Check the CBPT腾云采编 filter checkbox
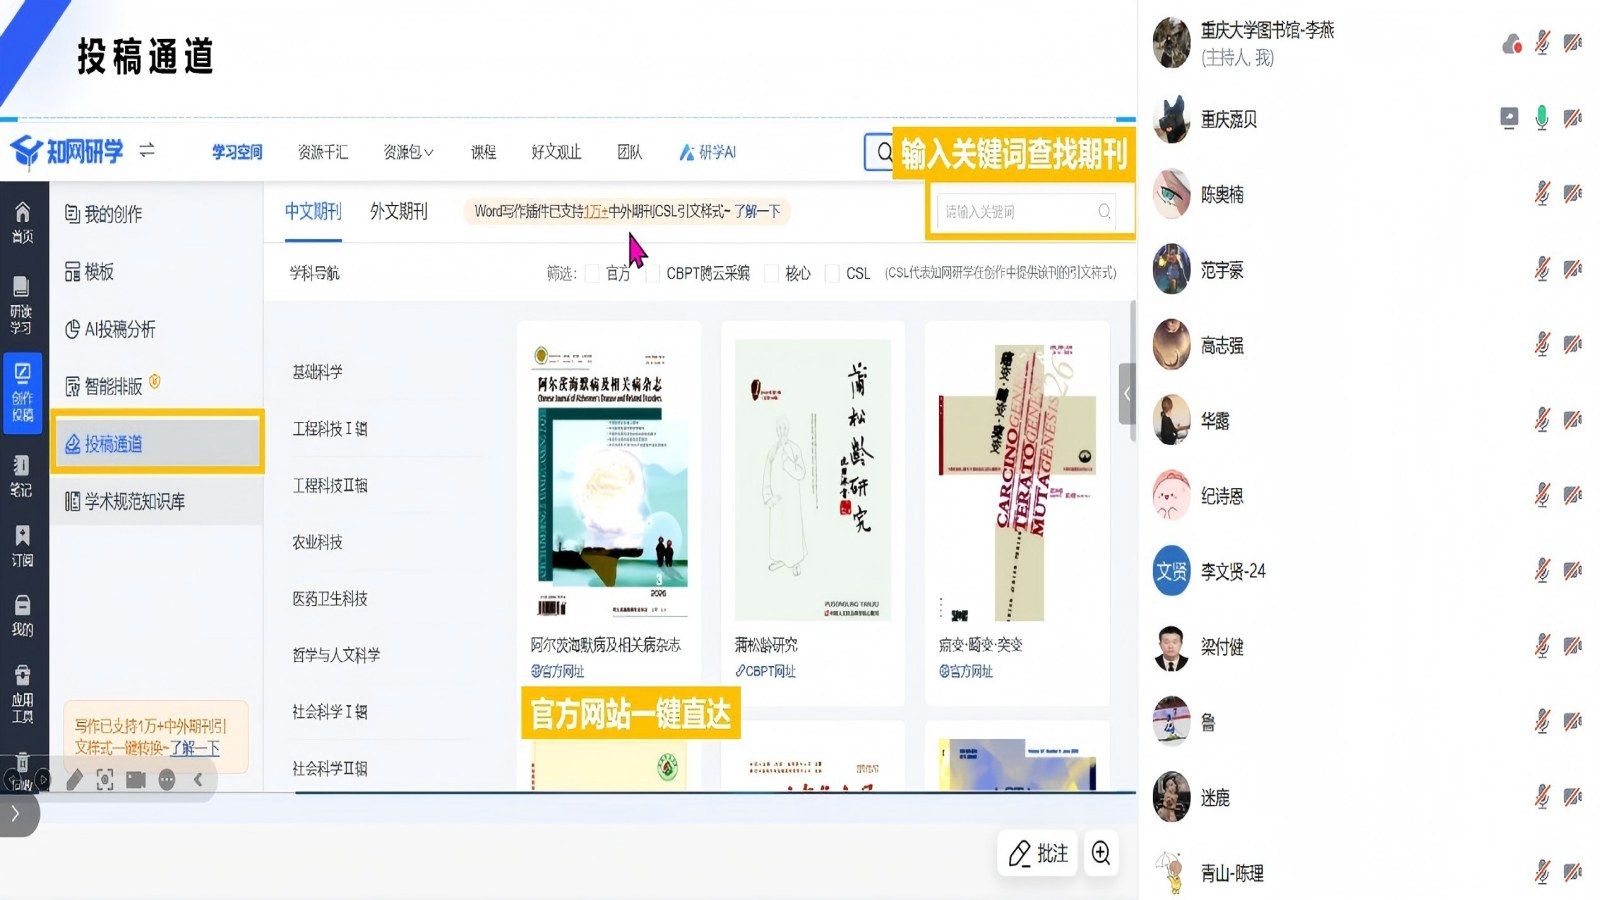 pyautogui.click(x=653, y=273)
